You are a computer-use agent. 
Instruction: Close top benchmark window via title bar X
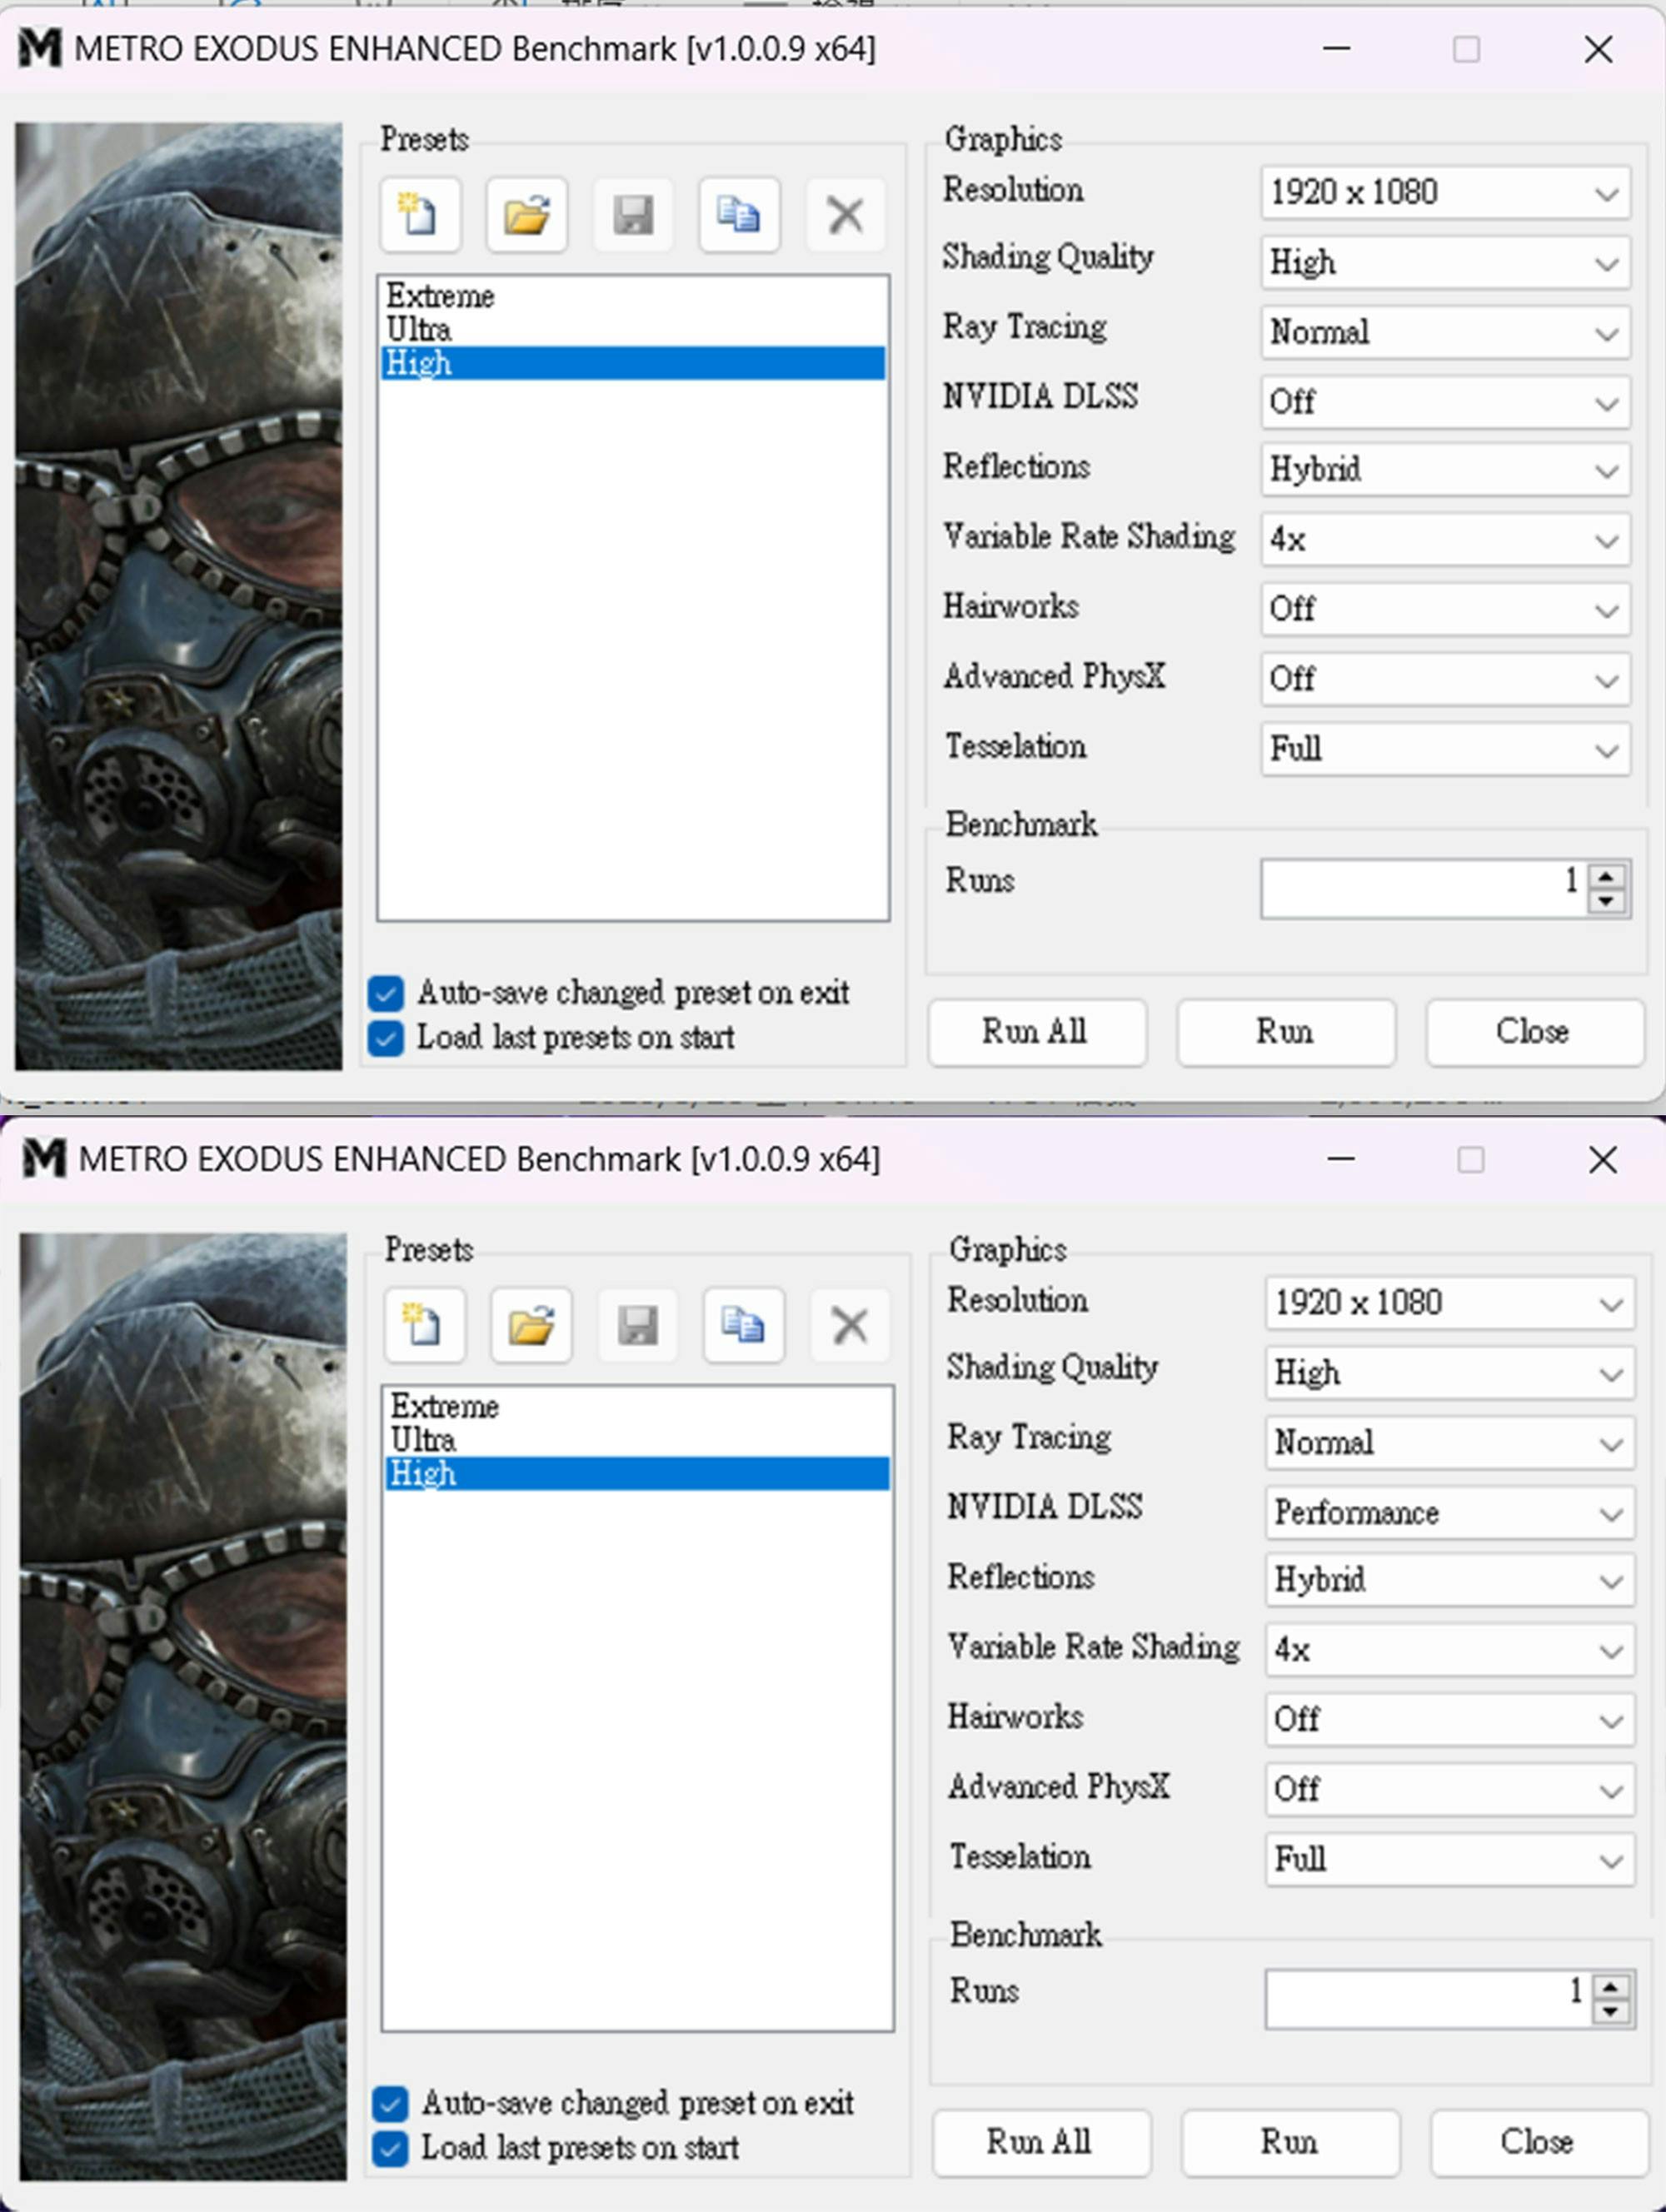click(x=1598, y=48)
